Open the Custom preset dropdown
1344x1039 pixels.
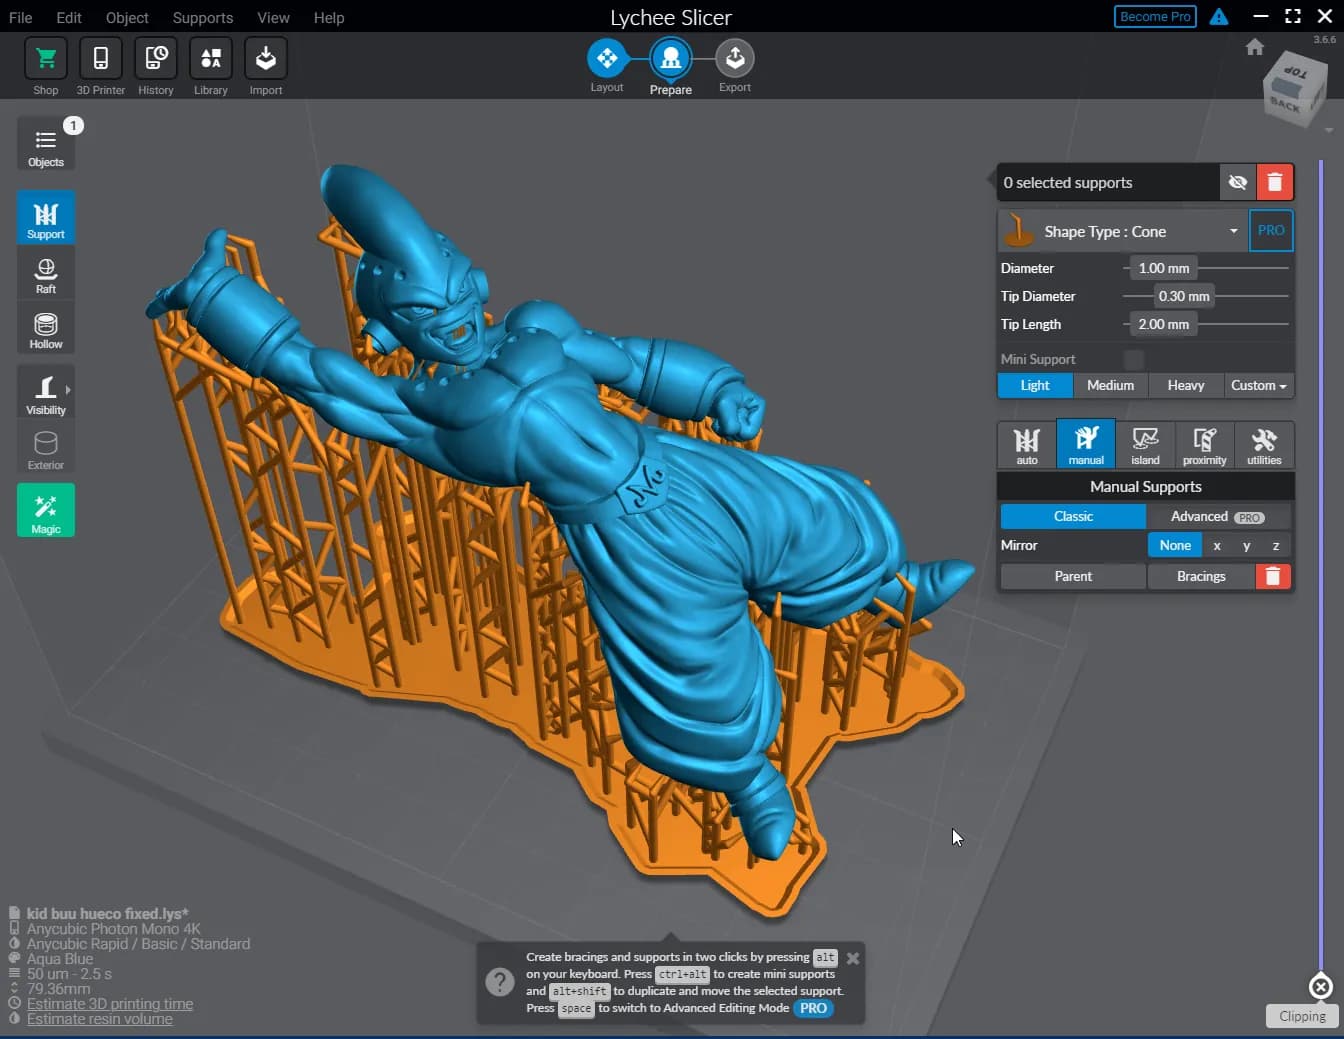1259,385
